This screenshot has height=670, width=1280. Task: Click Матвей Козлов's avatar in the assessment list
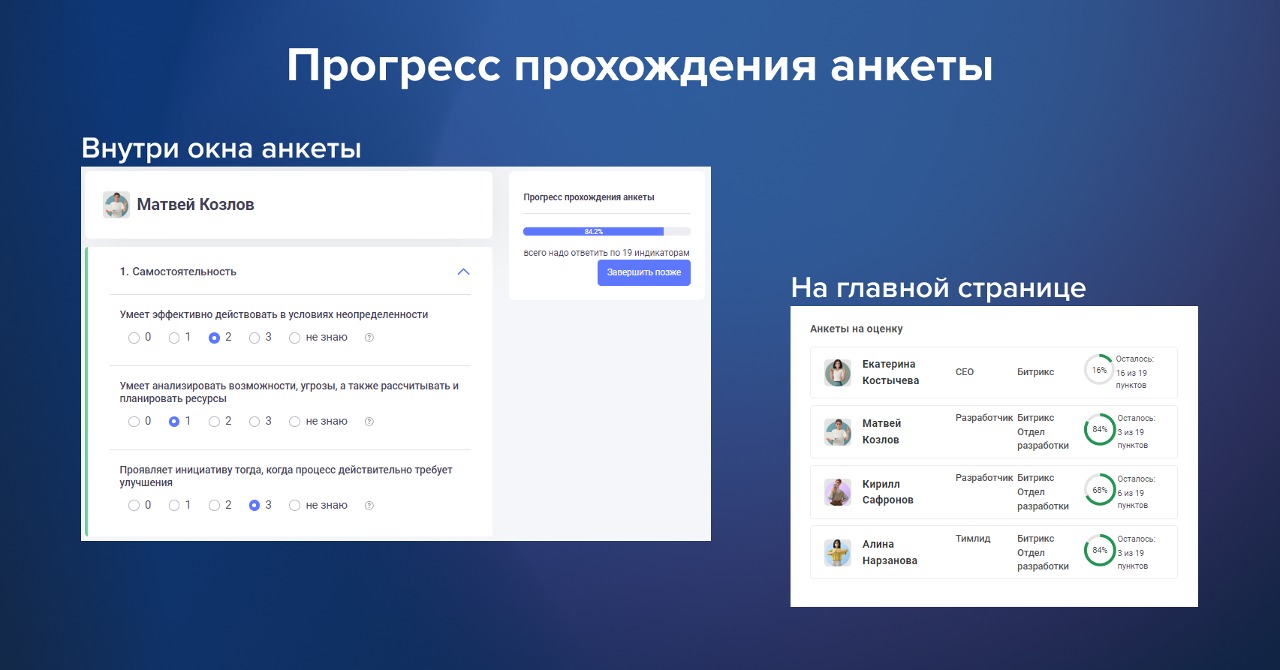point(837,432)
